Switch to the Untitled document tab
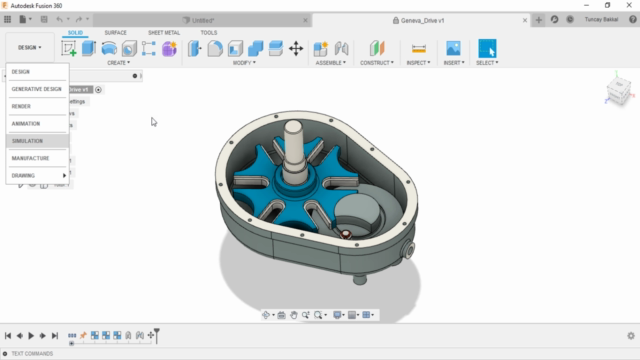 click(203, 20)
